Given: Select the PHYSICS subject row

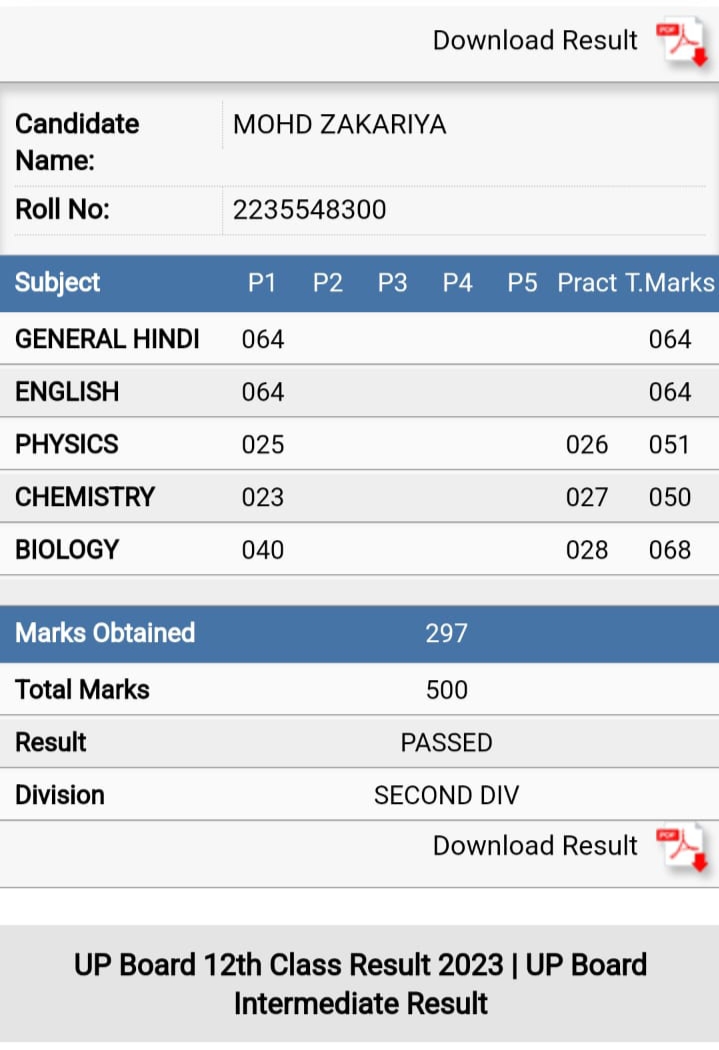Looking at the screenshot, I should click(360, 444).
